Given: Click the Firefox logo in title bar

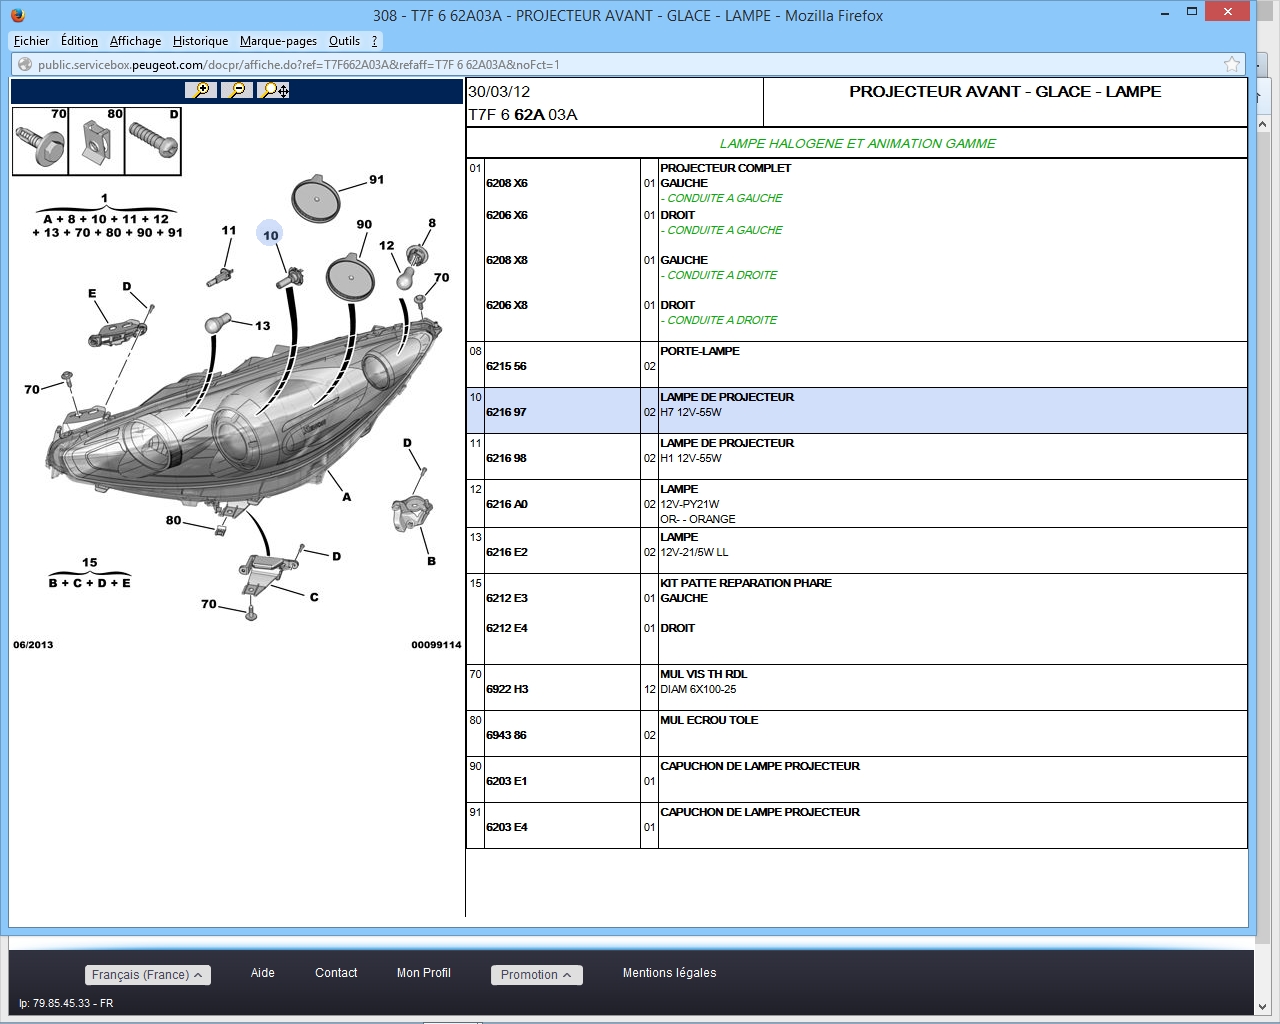Looking at the screenshot, I should pyautogui.click(x=17, y=15).
